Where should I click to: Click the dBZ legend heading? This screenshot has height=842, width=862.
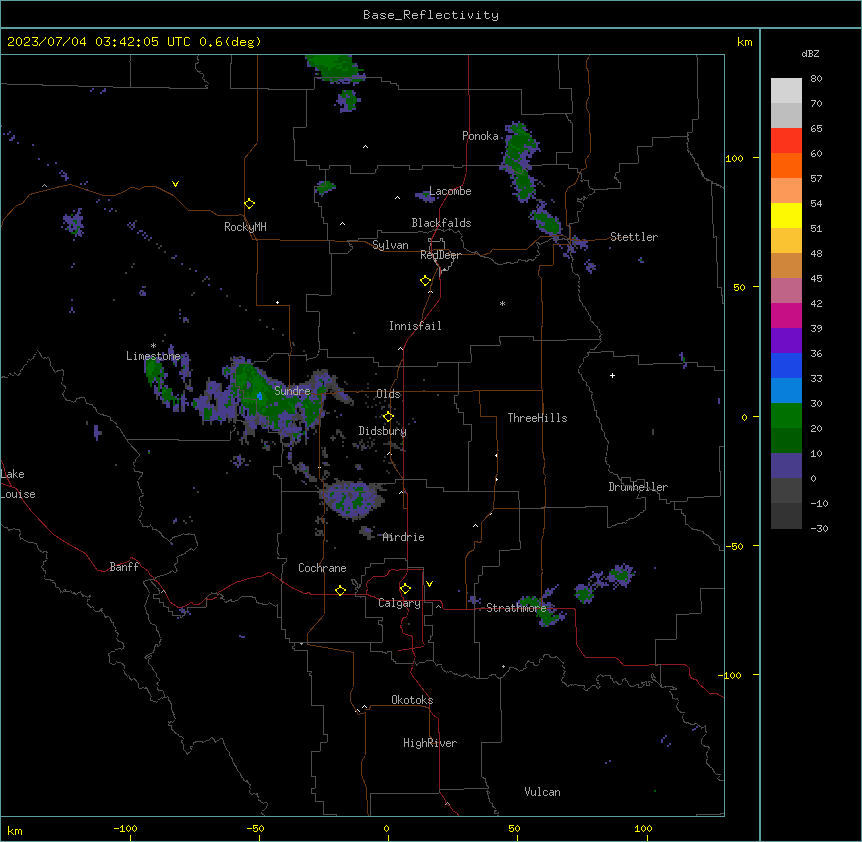810,53
